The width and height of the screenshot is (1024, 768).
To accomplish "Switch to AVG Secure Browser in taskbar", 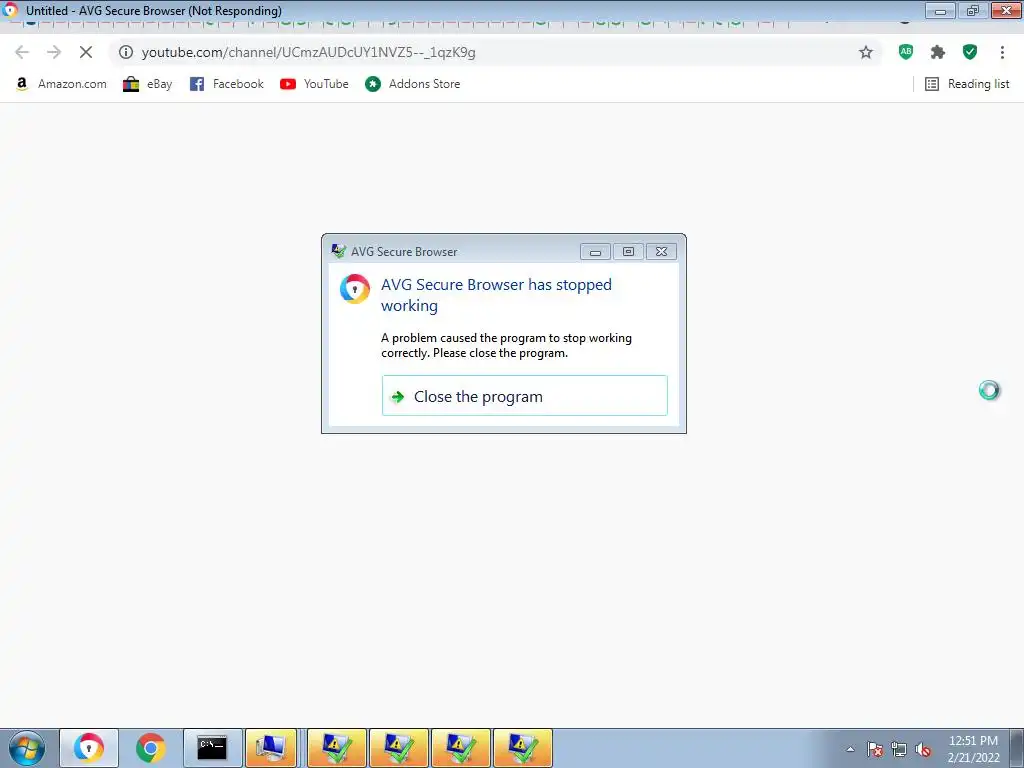I will pyautogui.click(x=89, y=748).
